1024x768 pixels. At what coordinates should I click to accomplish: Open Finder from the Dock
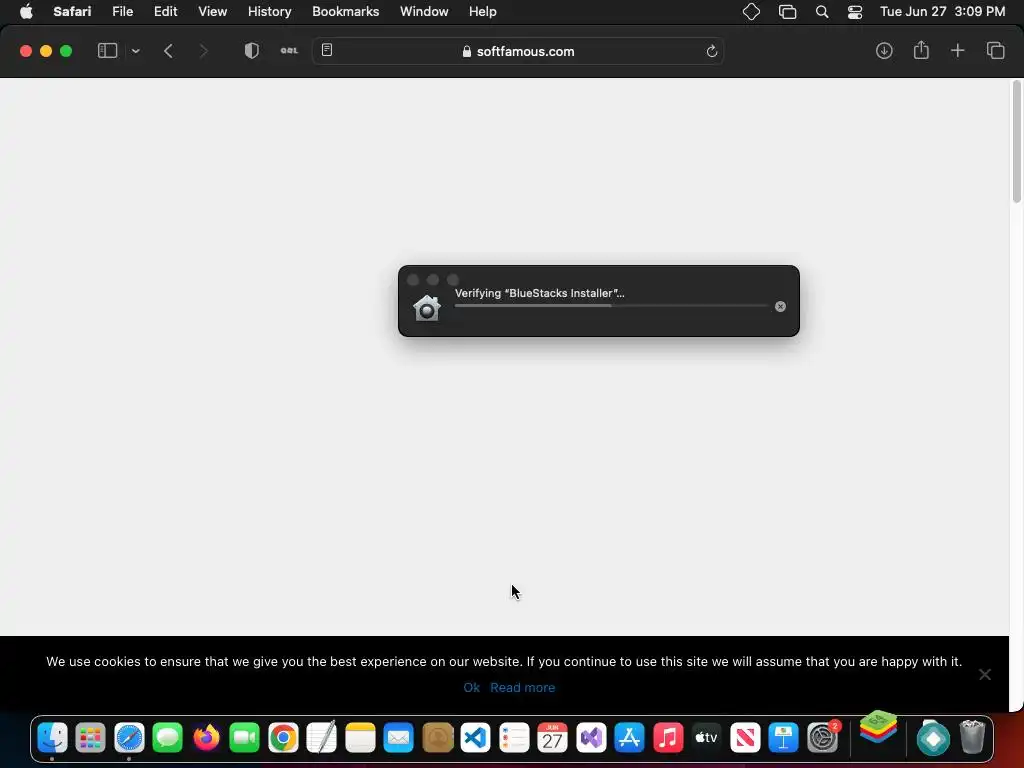(x=52, y=738)
